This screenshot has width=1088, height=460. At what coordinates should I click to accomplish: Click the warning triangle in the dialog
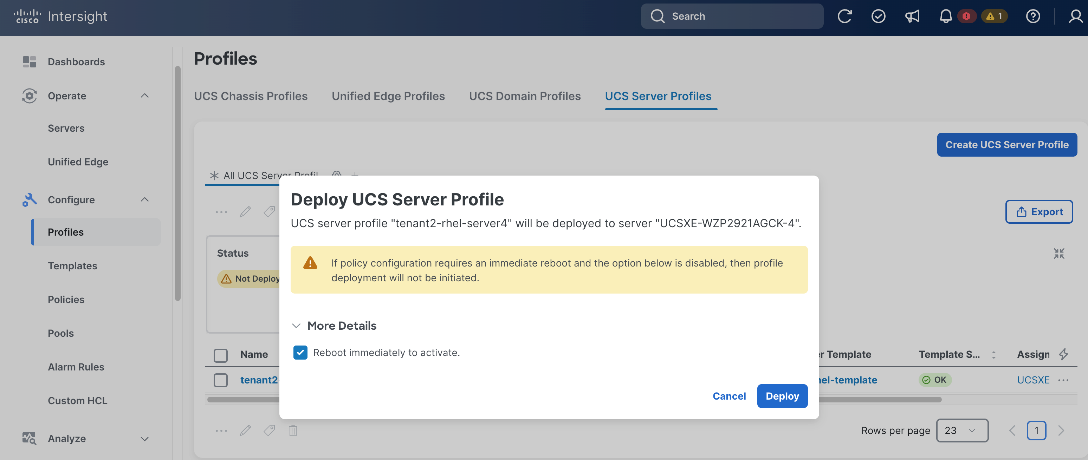[x=309, y=263]
